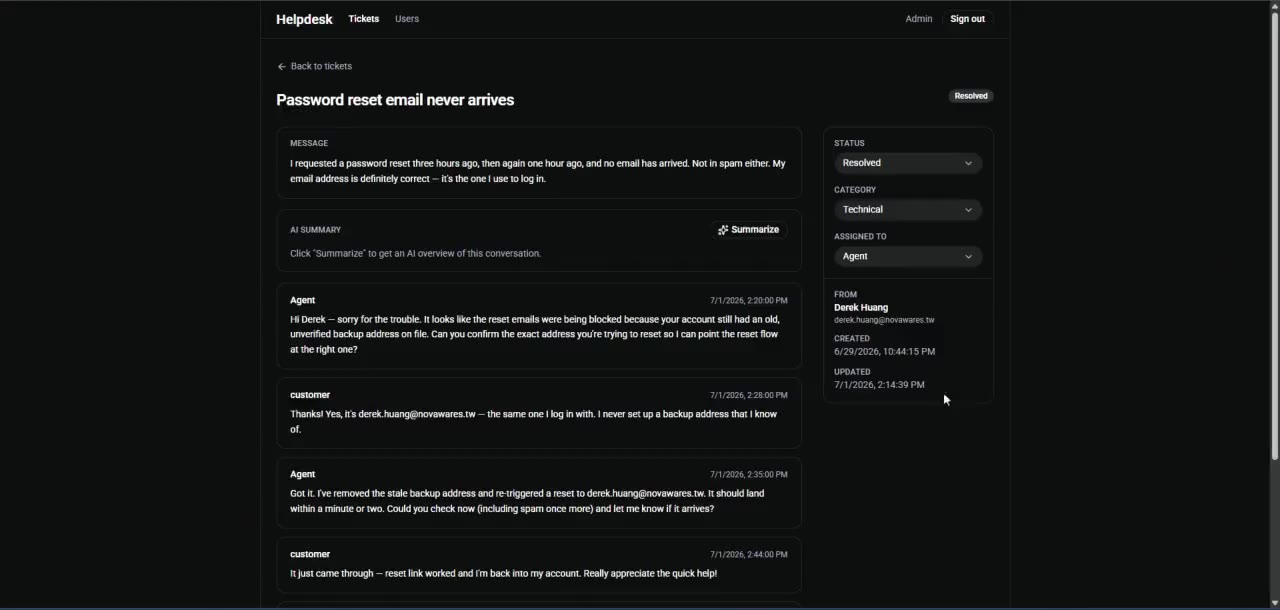Click the Helpdesk logo title

304,19
